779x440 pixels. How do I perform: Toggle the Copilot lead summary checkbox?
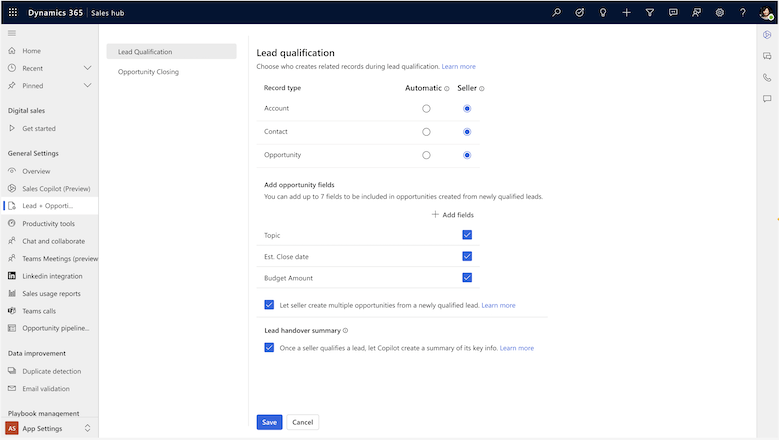tap(269, 348)
